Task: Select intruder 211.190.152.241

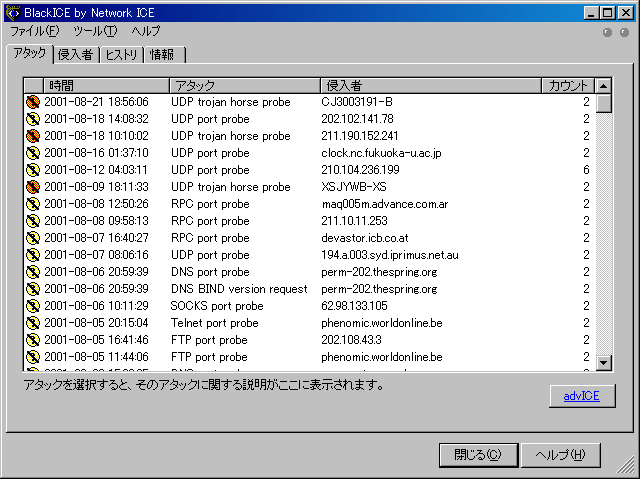Action: point(360,135)
